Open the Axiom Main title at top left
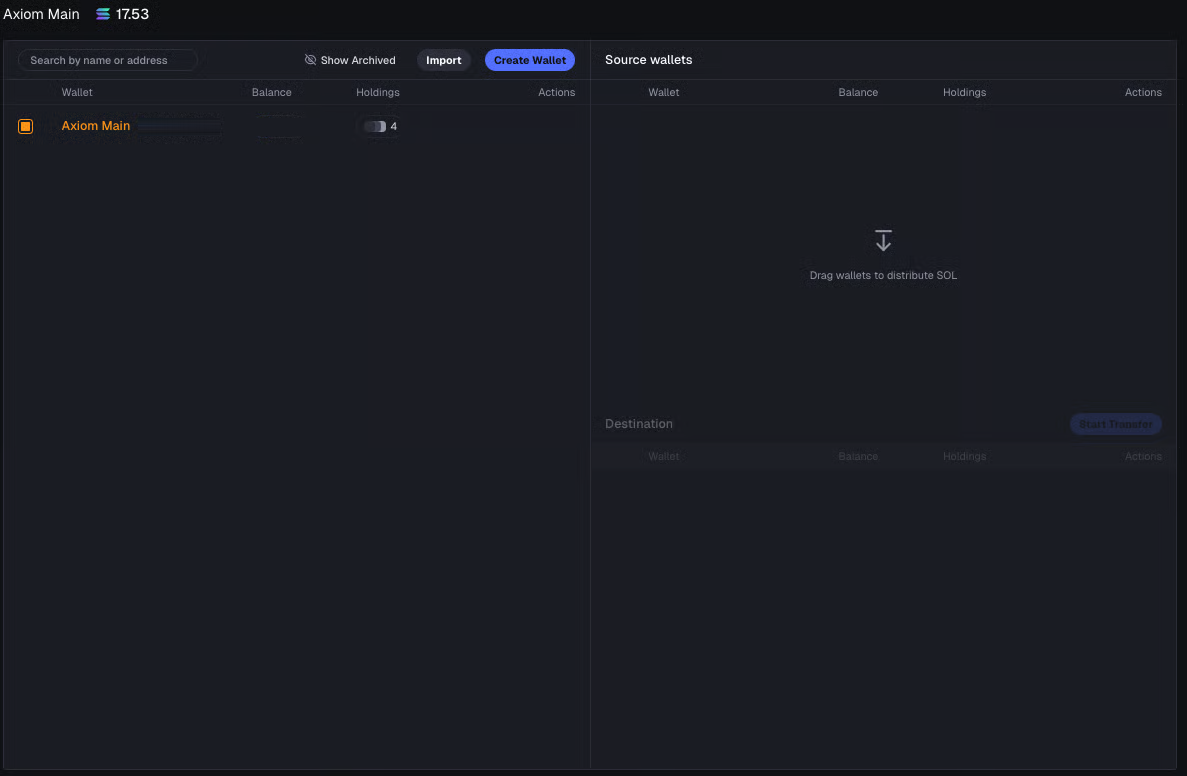 coord(41,14)
